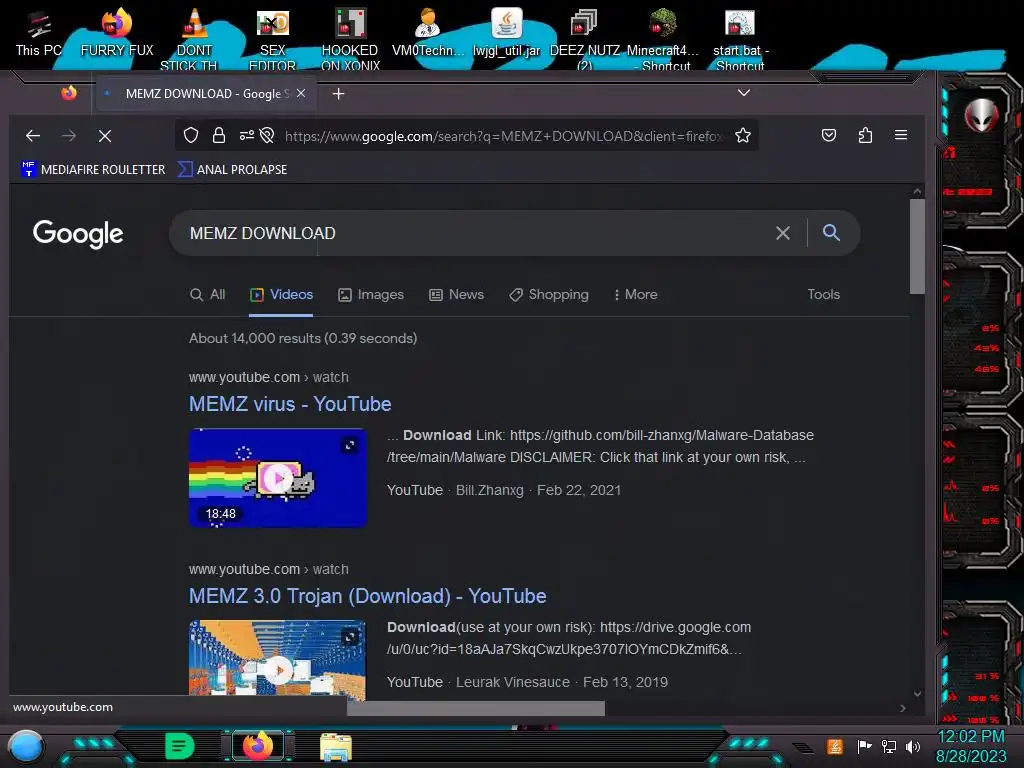This screenshot has height=768, width=1024.
Task: Open HOOKED ON XONIX desktop icon
Action: tap(350, 39)
